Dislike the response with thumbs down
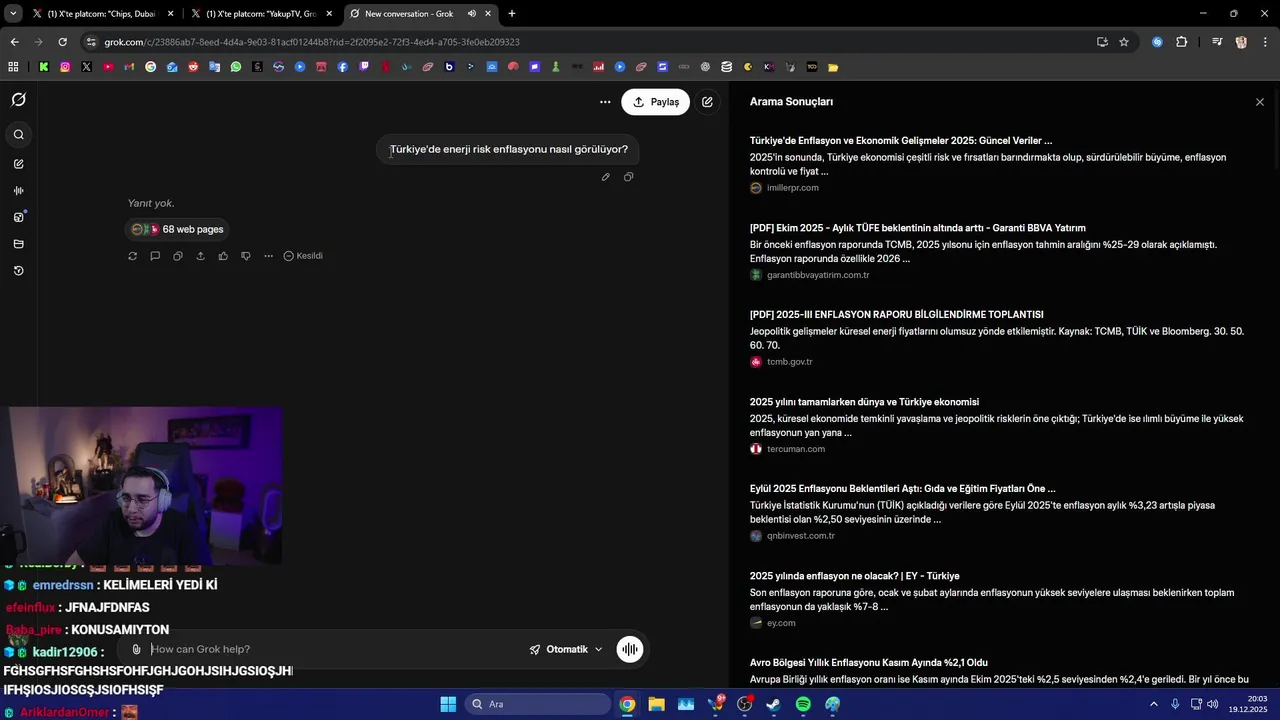Image resolution: width=1280 pixels, height=720 pixels. [246, 256]
